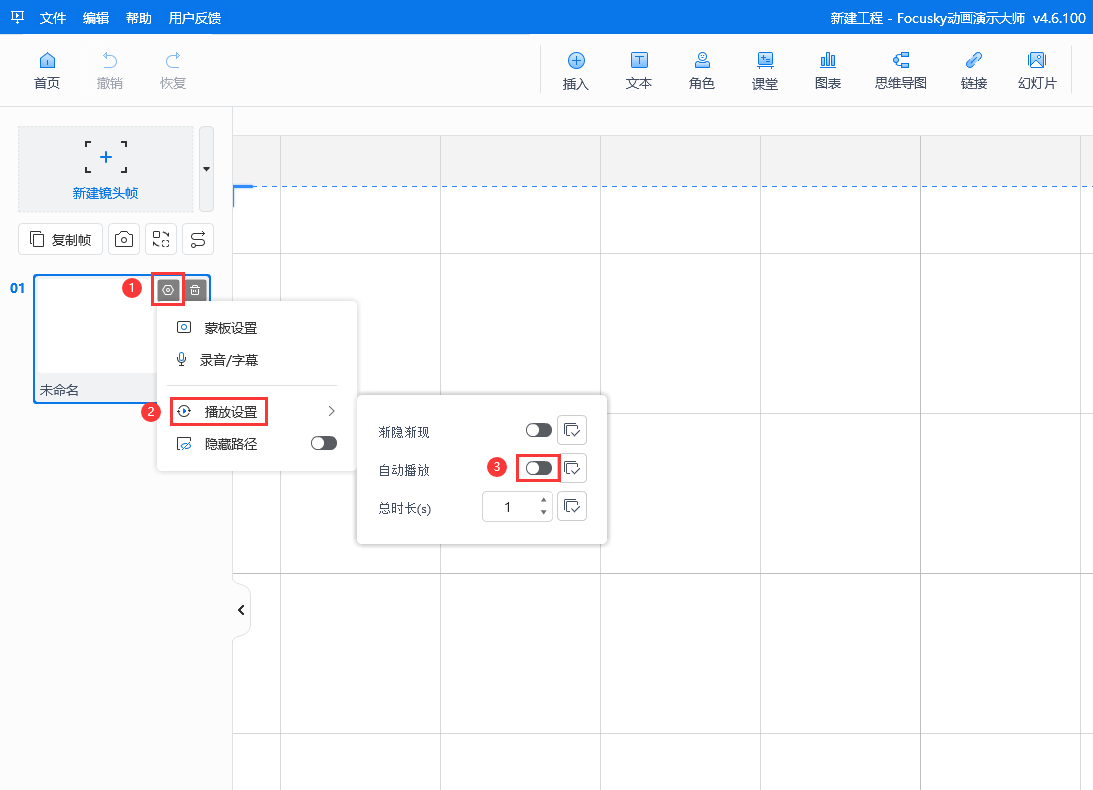Select the Text (文本) tool
This screenshot has width=1093, height=790.
tap(639, 70)
